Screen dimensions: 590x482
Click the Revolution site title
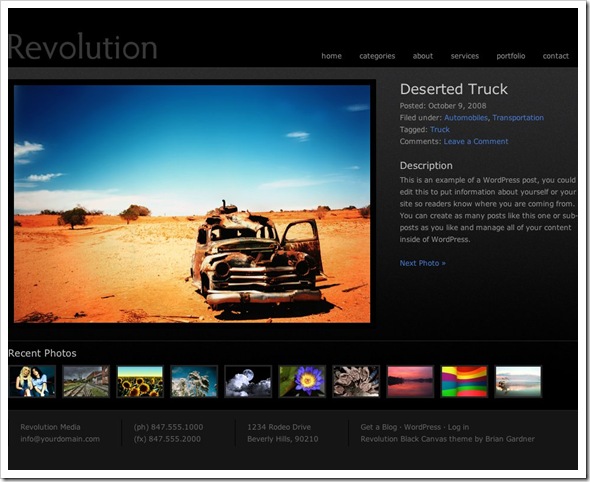coord(82,47)
